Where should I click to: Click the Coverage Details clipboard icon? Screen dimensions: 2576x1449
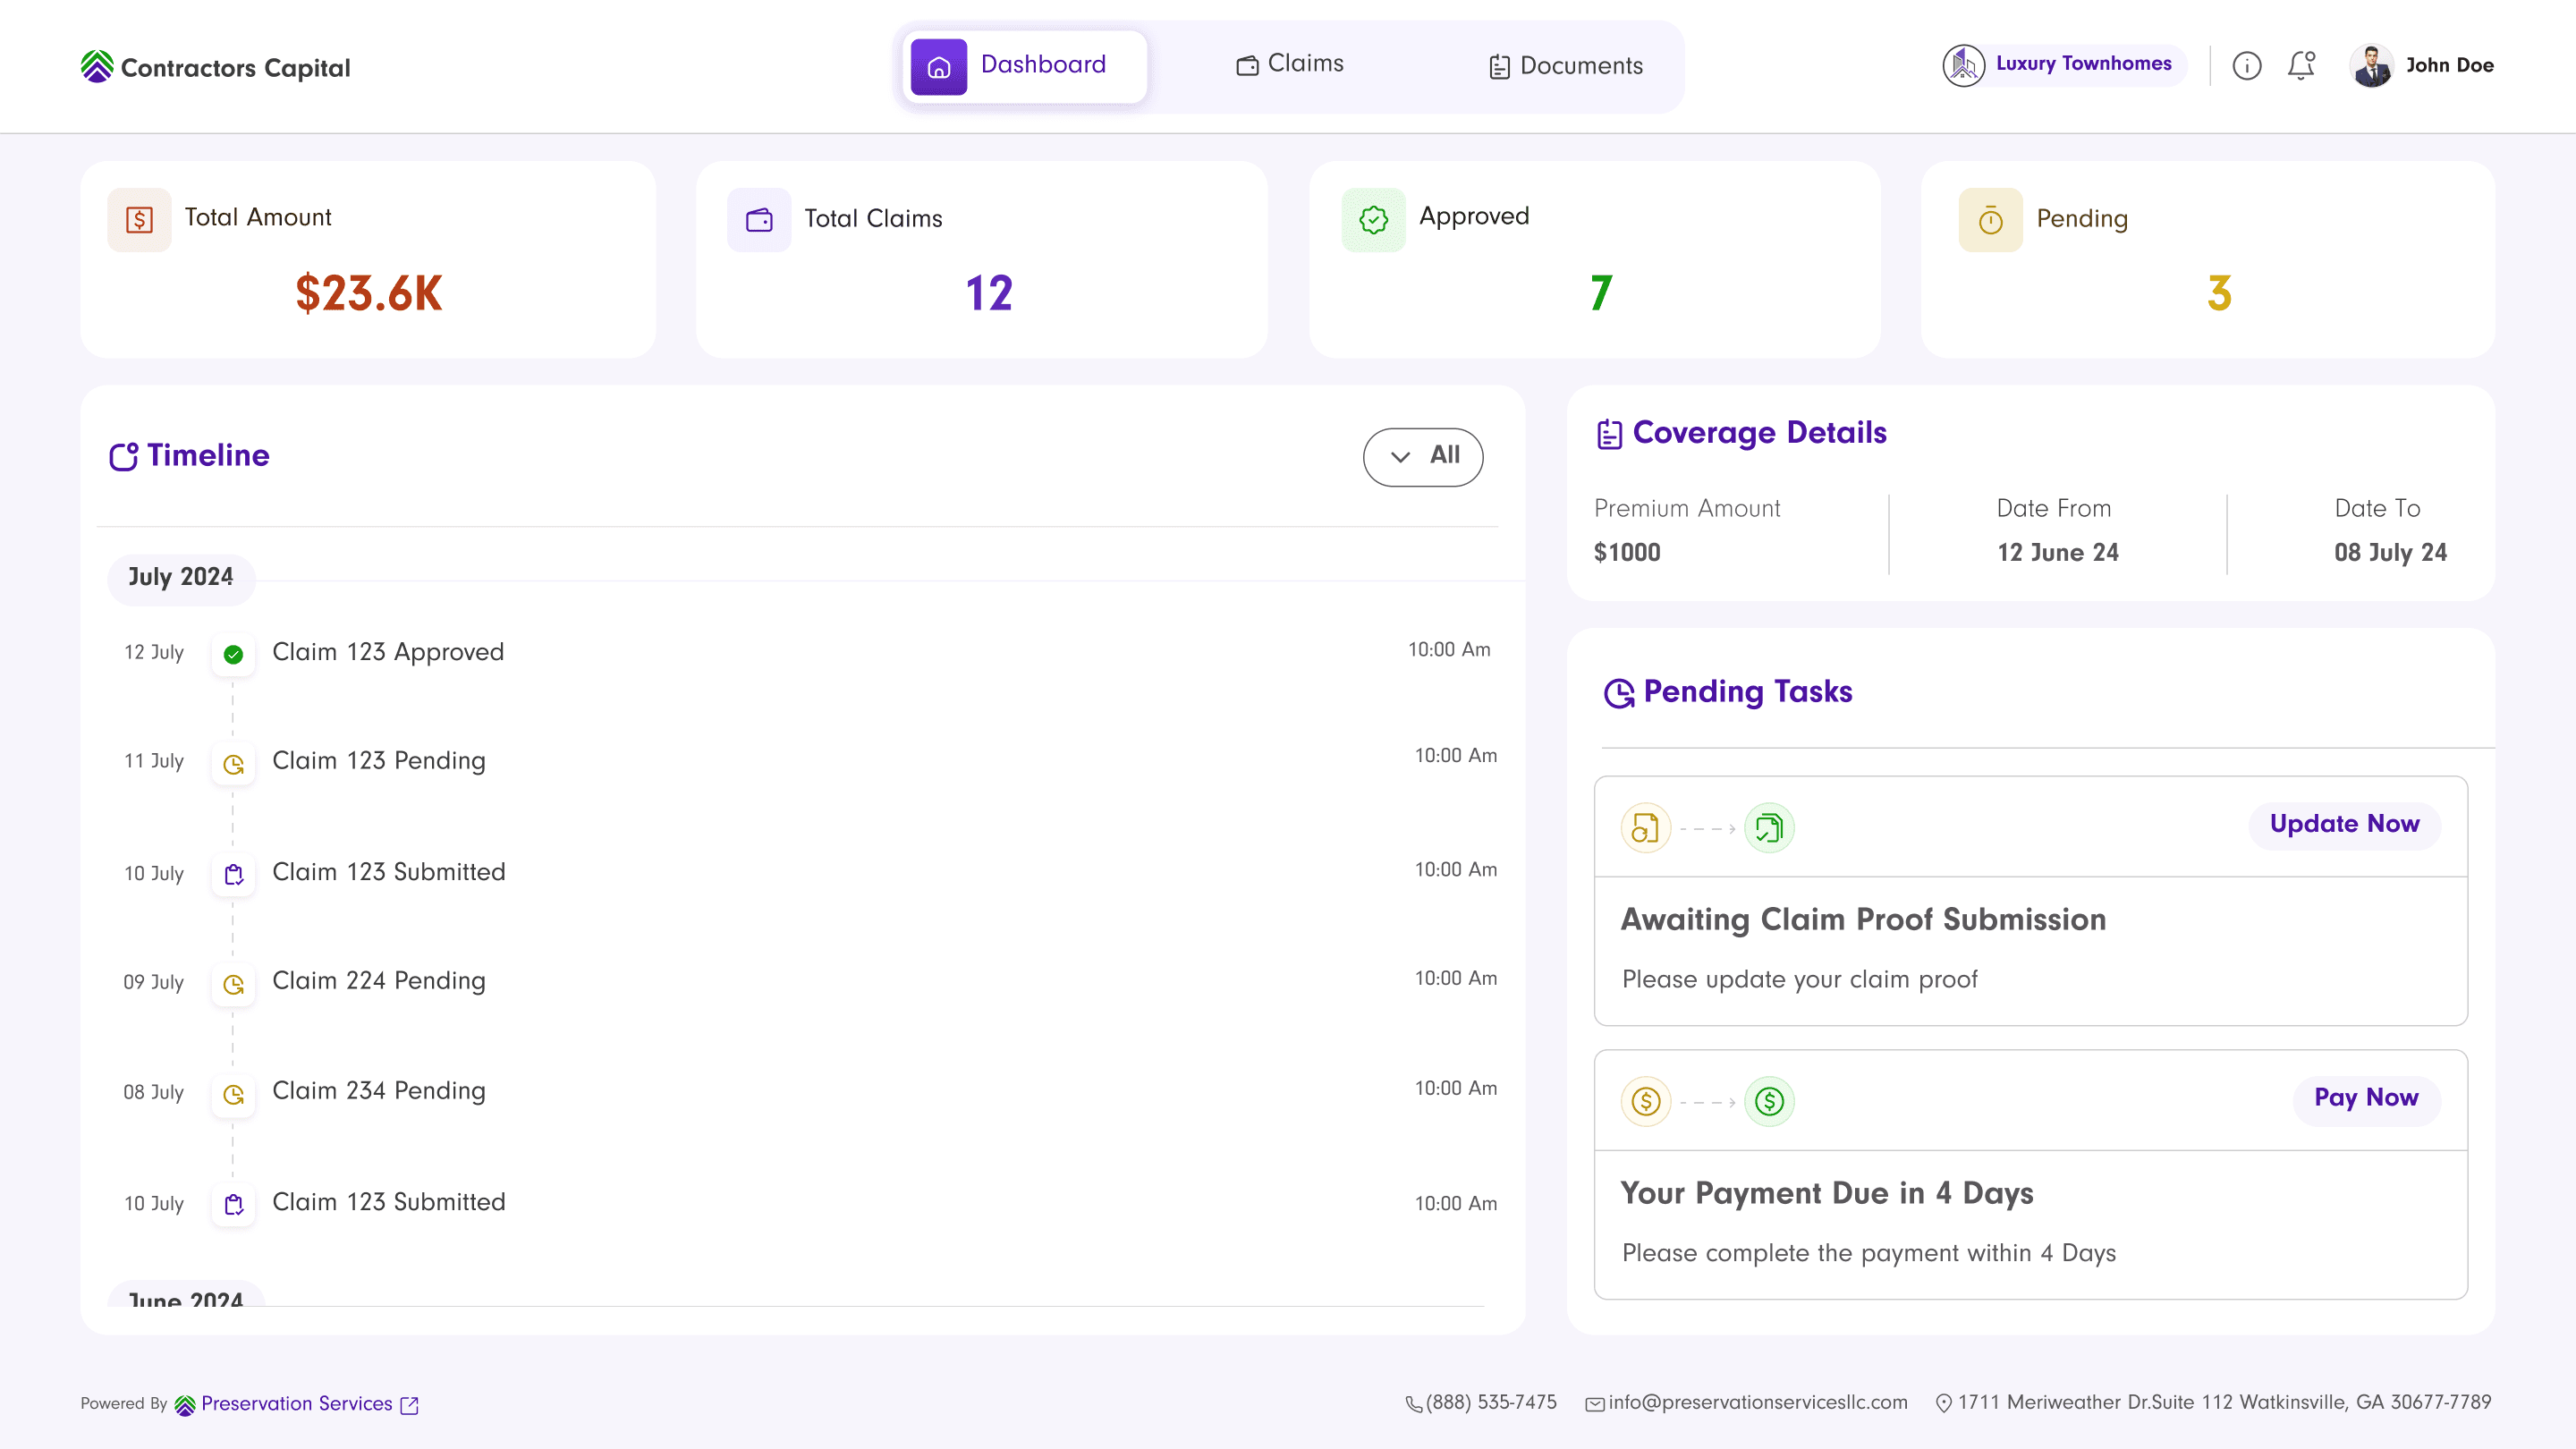pos(1609,434)
